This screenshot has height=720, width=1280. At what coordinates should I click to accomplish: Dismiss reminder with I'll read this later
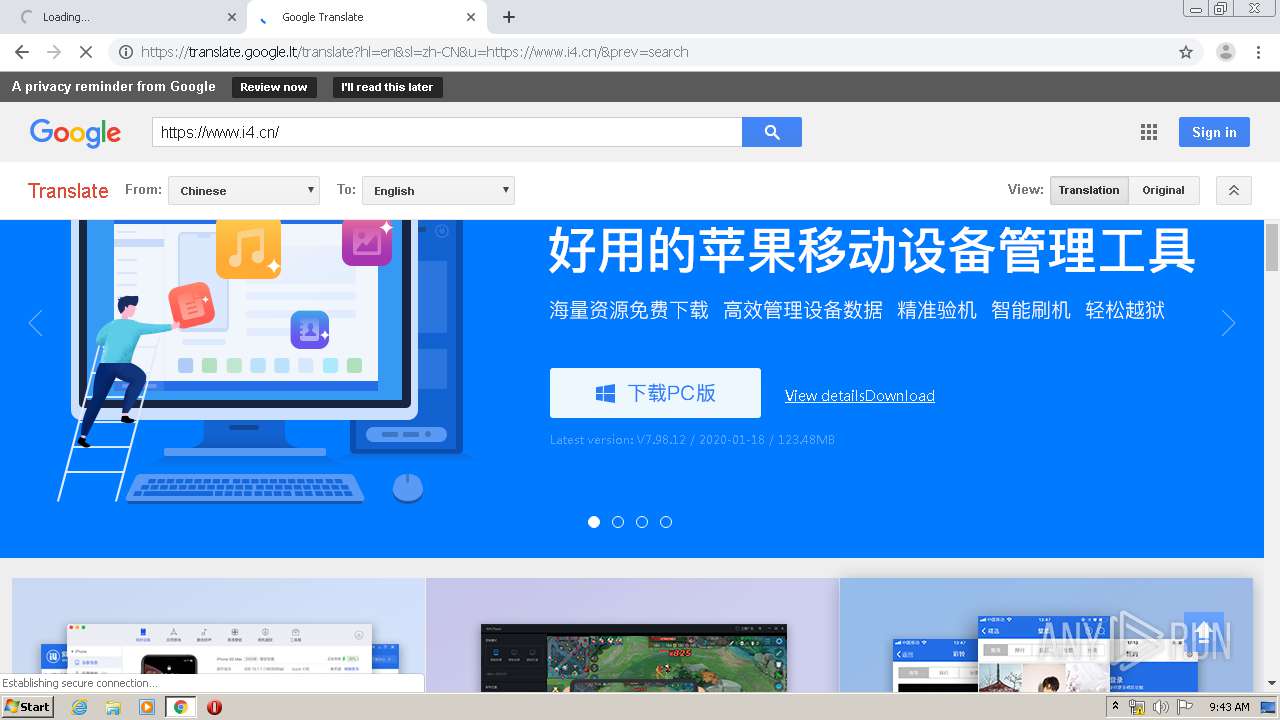pyautogui.click(x=387, y=87)
